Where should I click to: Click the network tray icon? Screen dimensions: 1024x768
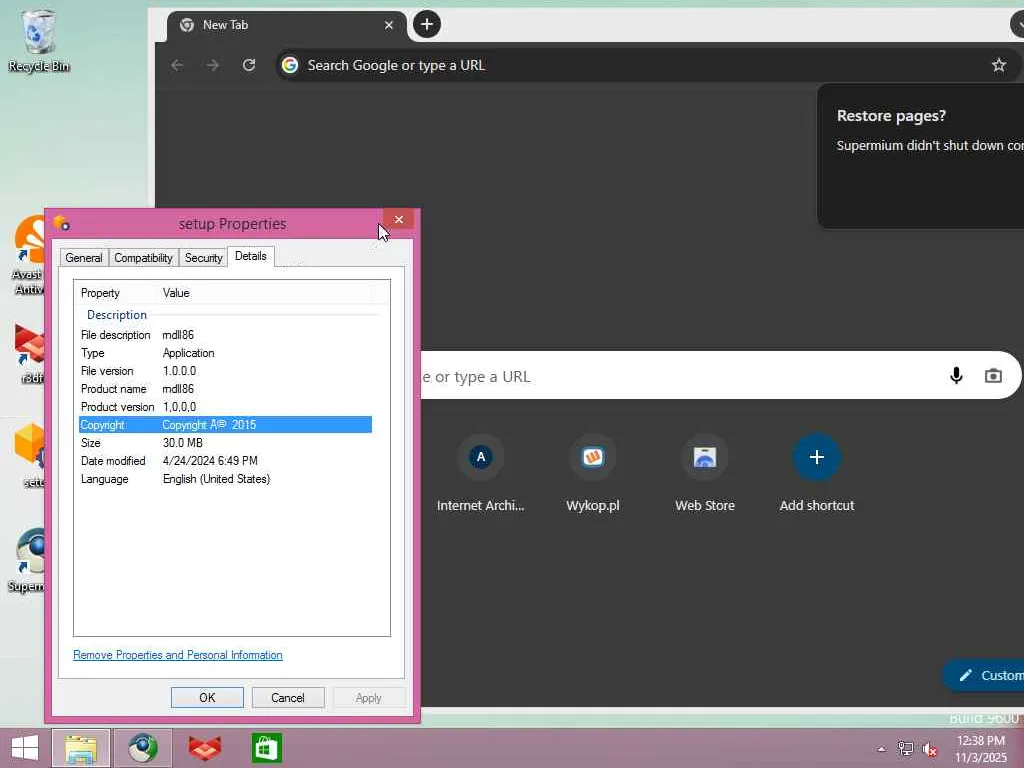(x=905, y=748)
